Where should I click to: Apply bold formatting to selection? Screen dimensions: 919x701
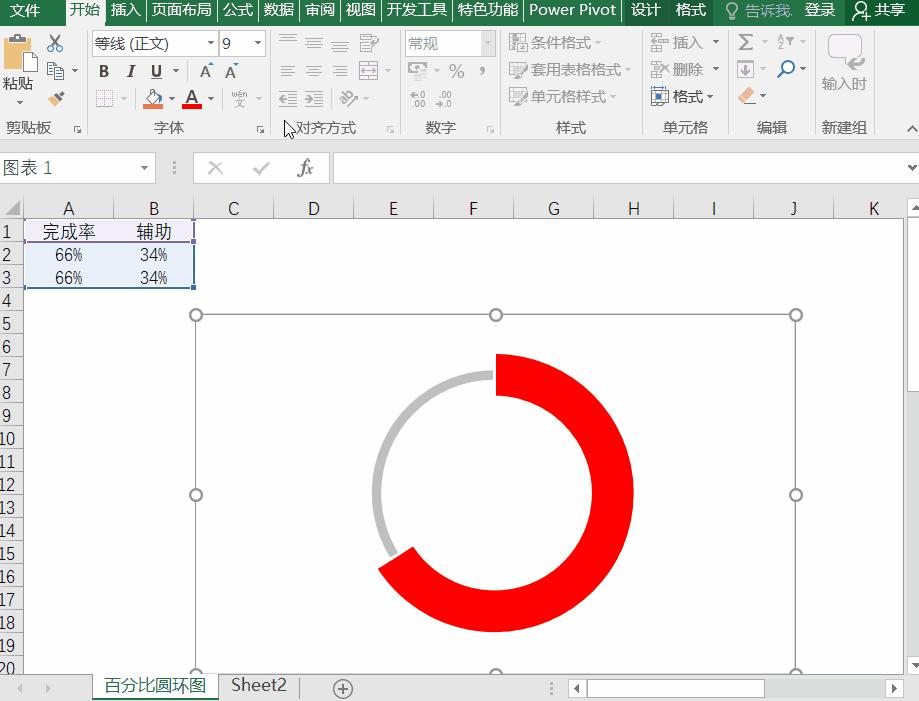pyautogui.click(x=103, y=71)
